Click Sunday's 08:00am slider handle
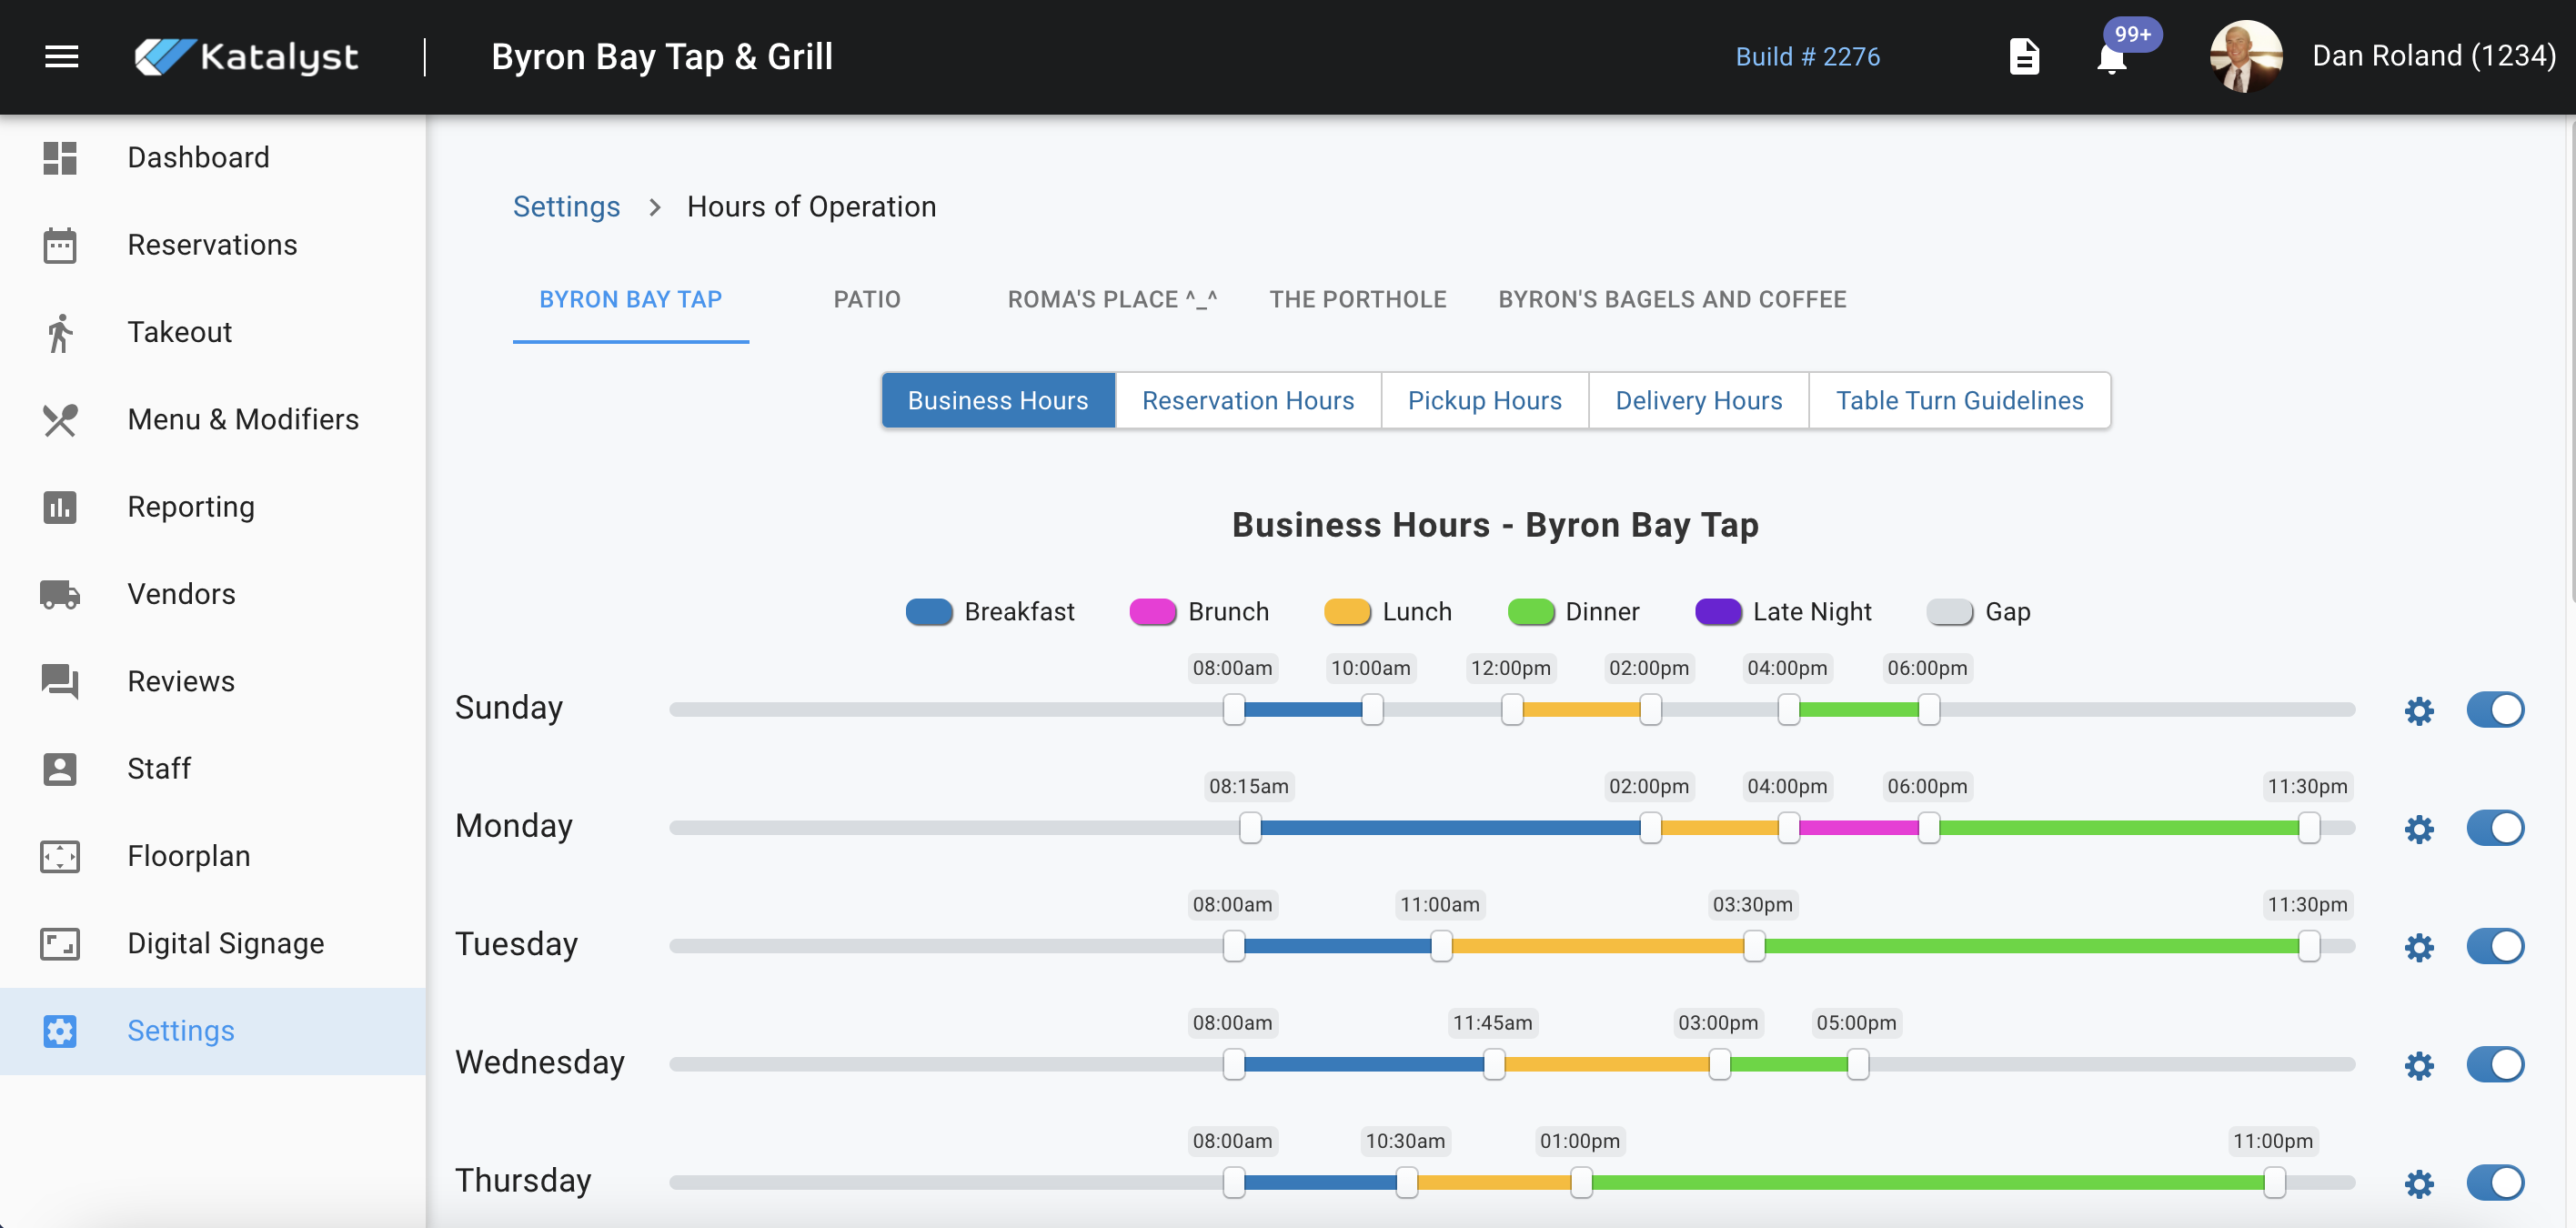Image resolution: width=2576 pixels, height=1228 pixels. pos(1233,710)
